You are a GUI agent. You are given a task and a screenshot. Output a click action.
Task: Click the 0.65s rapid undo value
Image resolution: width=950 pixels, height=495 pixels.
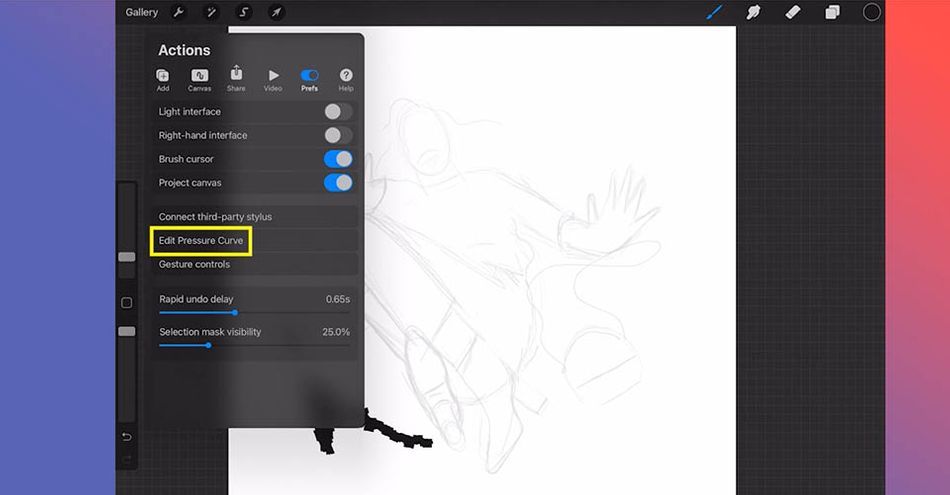[337, 299]
